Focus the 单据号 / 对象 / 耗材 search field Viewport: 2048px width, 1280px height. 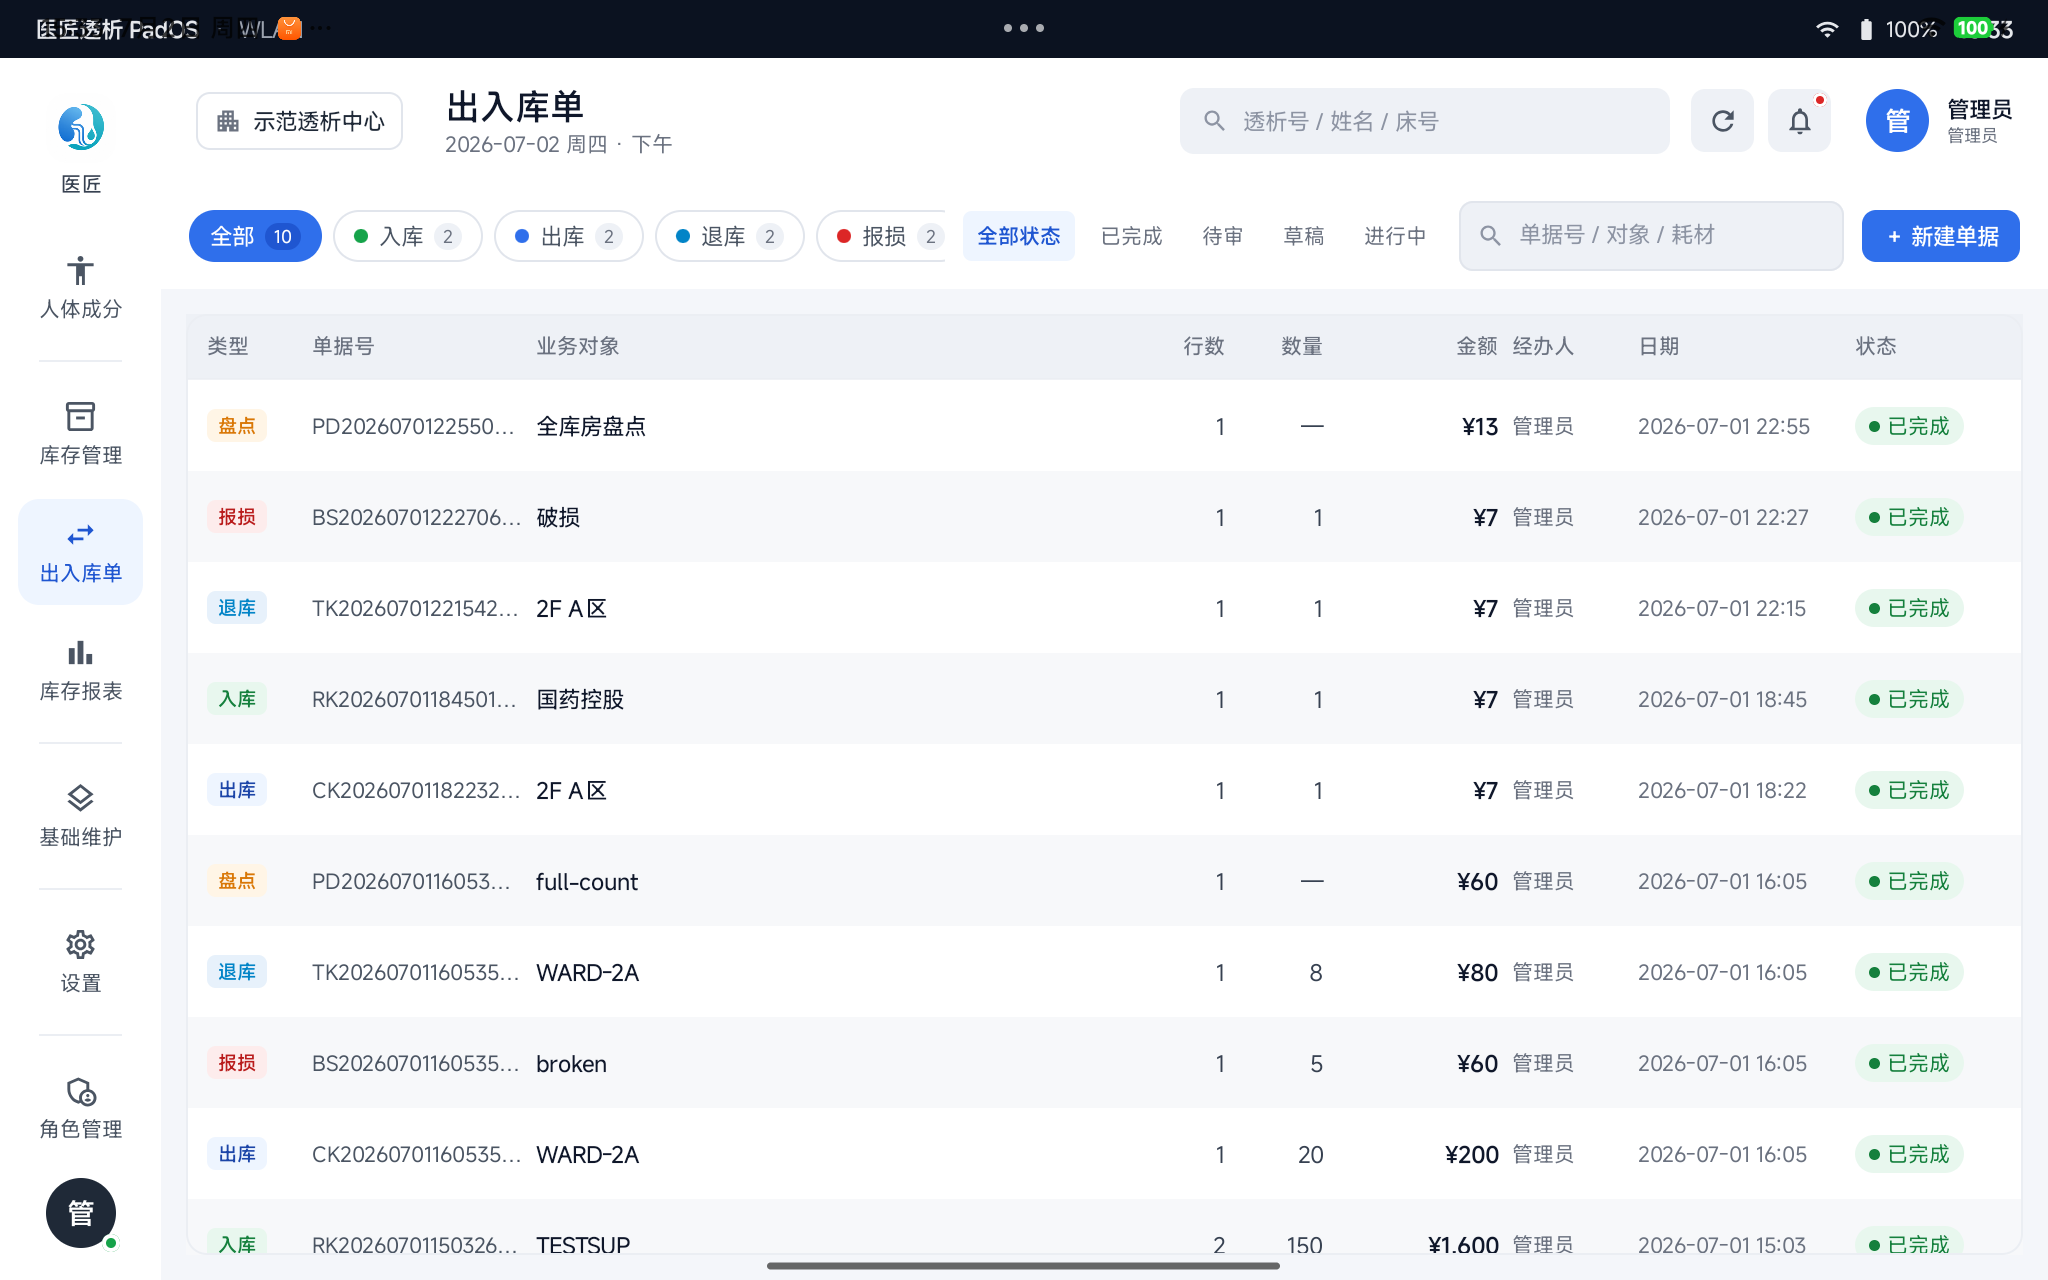coord(1651,235)
